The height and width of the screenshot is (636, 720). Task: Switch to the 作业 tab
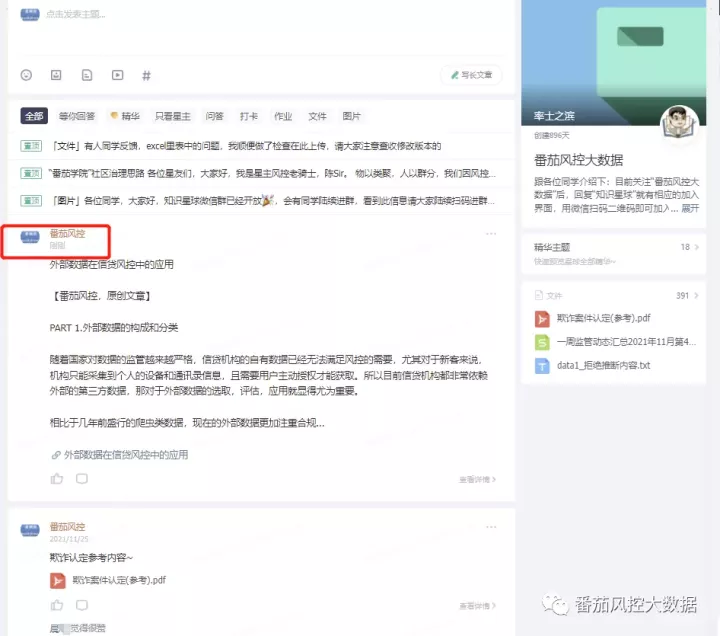(x=283, y=116)
